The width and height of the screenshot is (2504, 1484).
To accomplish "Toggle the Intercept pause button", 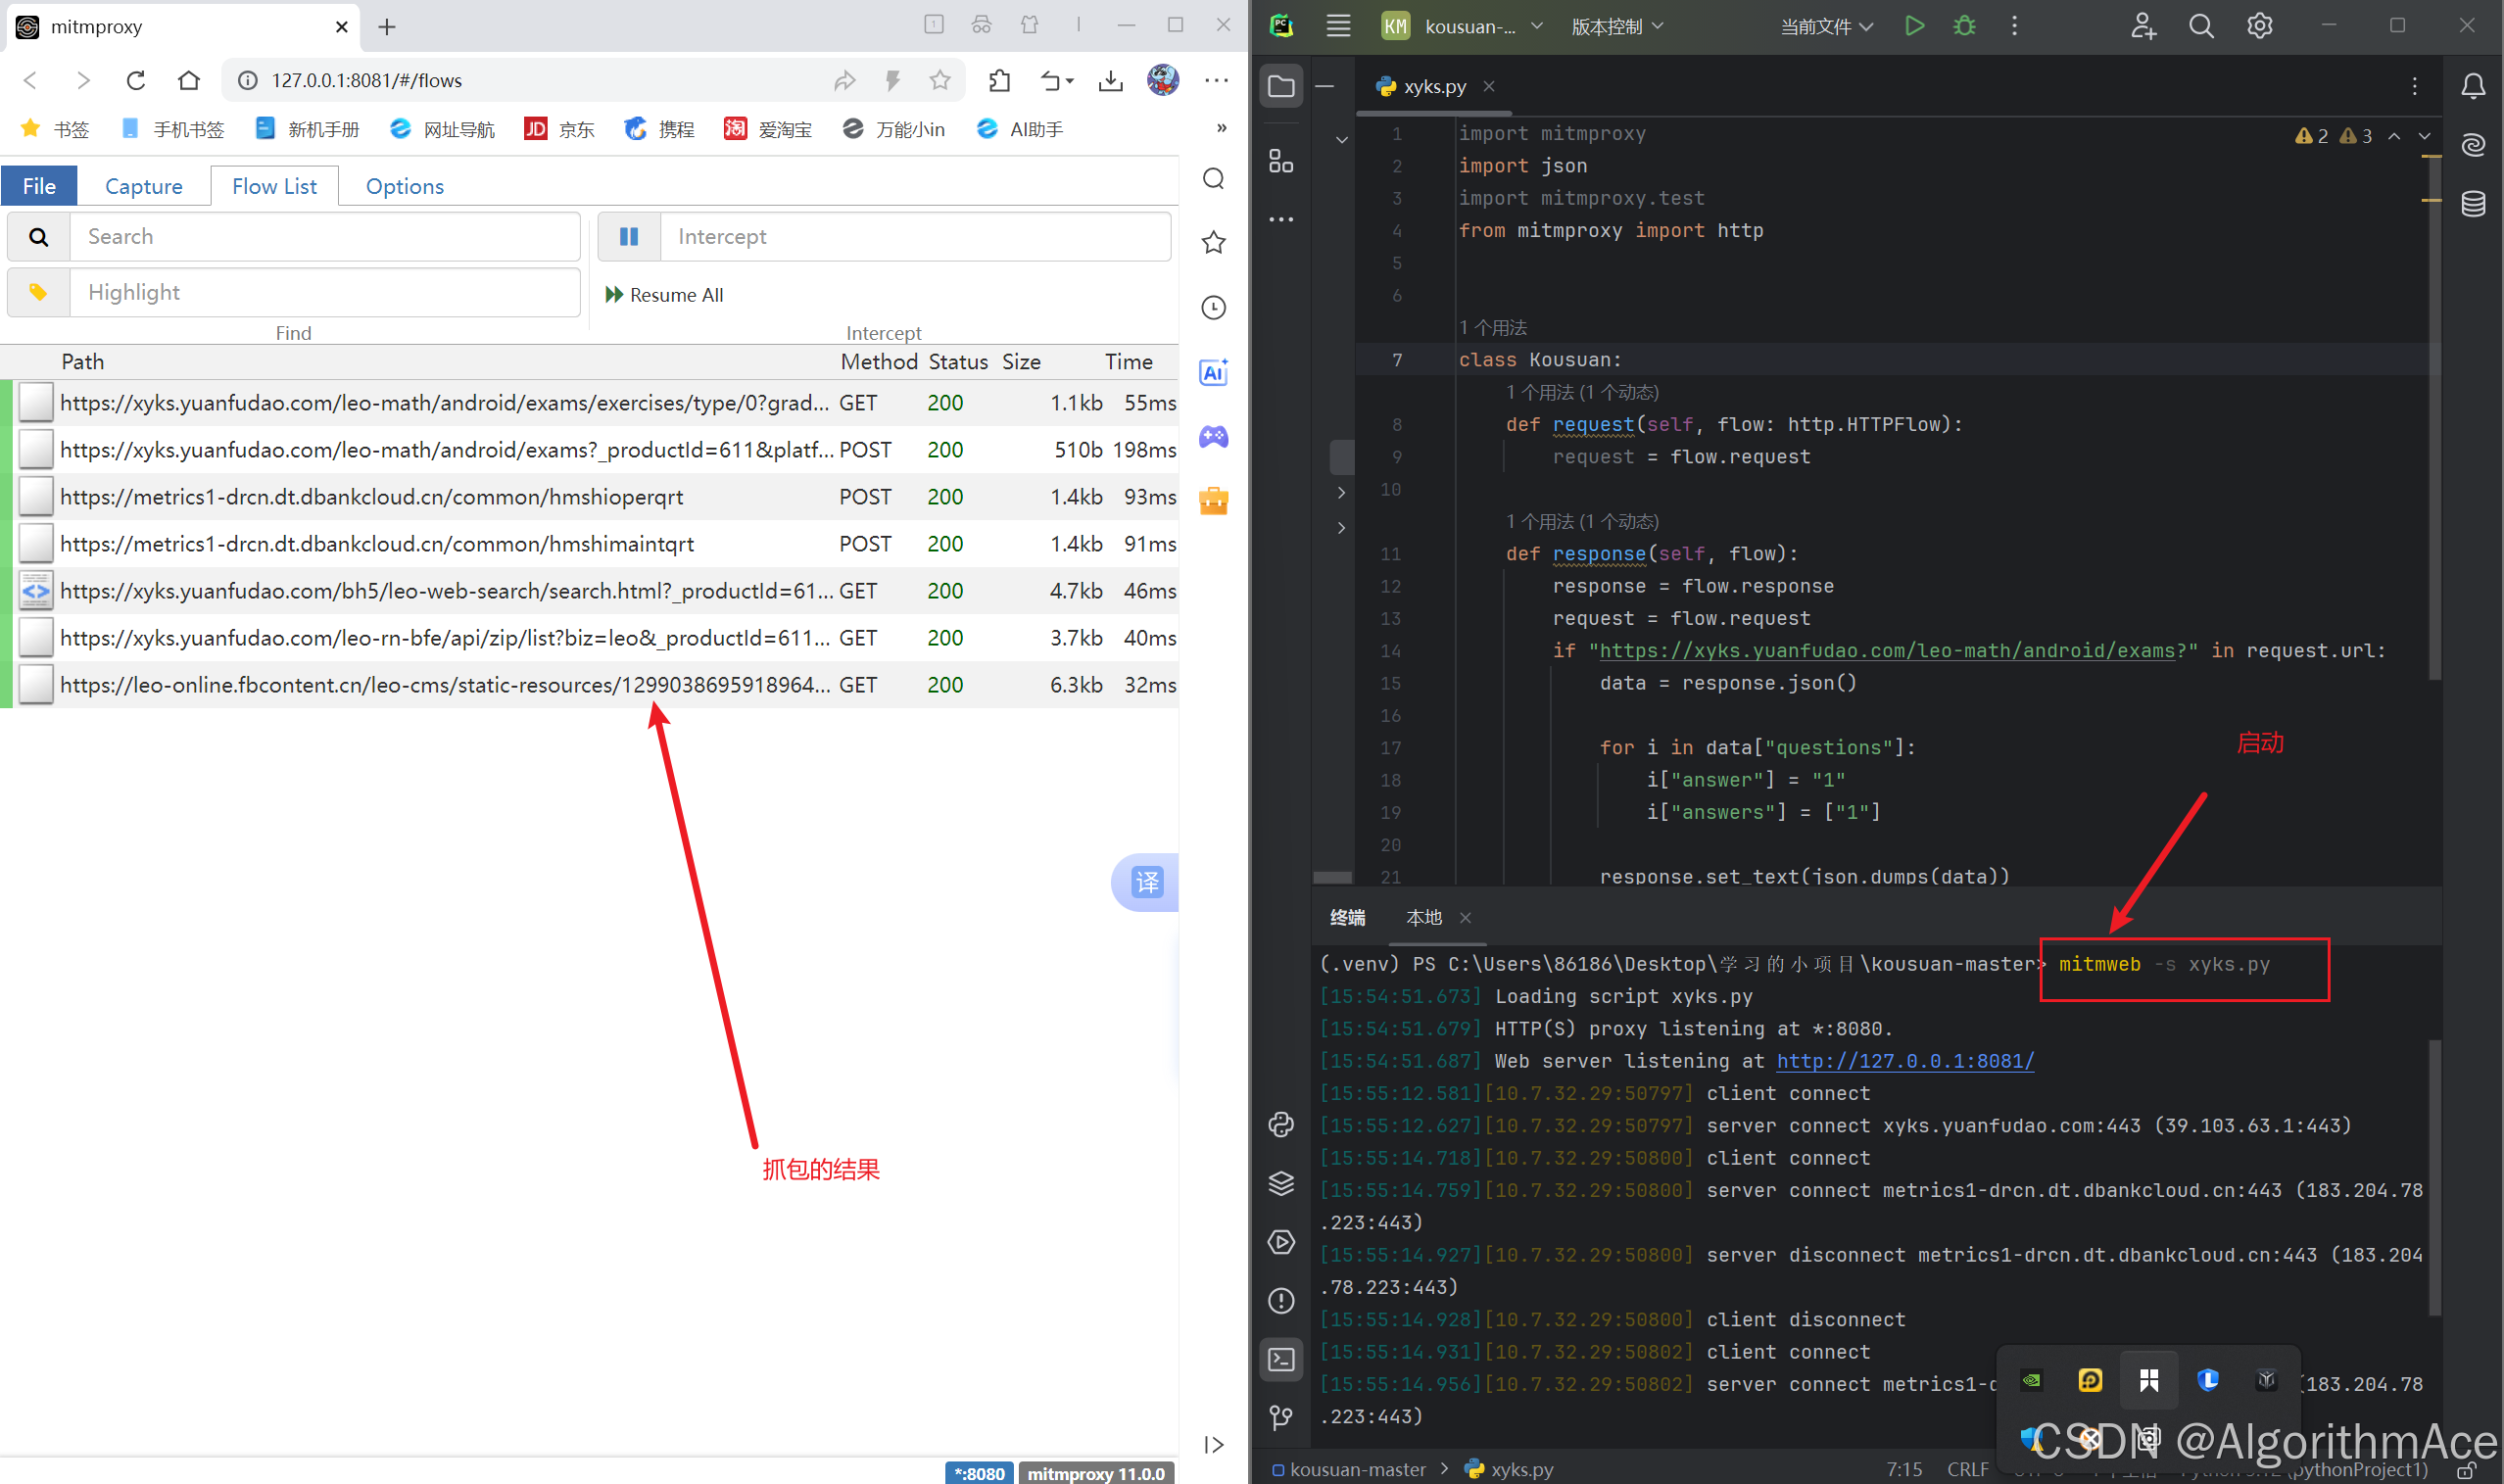I will pos(629,237).
